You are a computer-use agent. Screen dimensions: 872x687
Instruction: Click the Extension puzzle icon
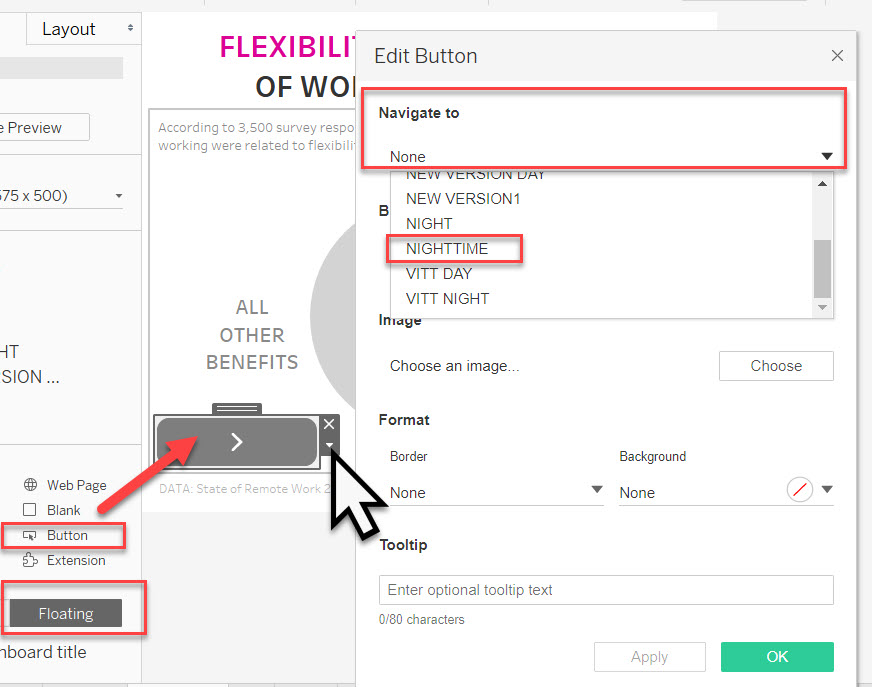click(x=29, y=560)
